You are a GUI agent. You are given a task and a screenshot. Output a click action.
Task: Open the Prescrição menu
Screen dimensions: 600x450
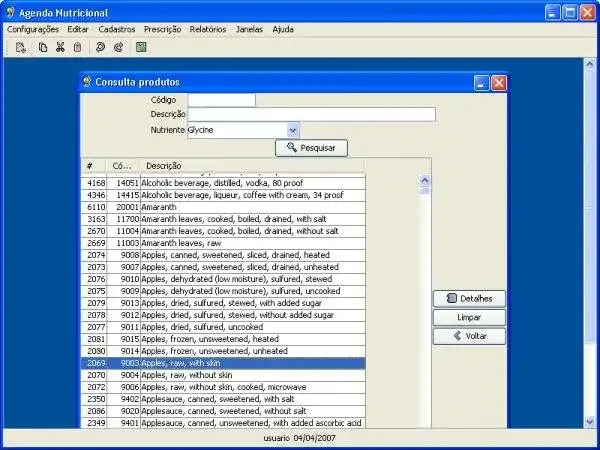pos(163,29)
